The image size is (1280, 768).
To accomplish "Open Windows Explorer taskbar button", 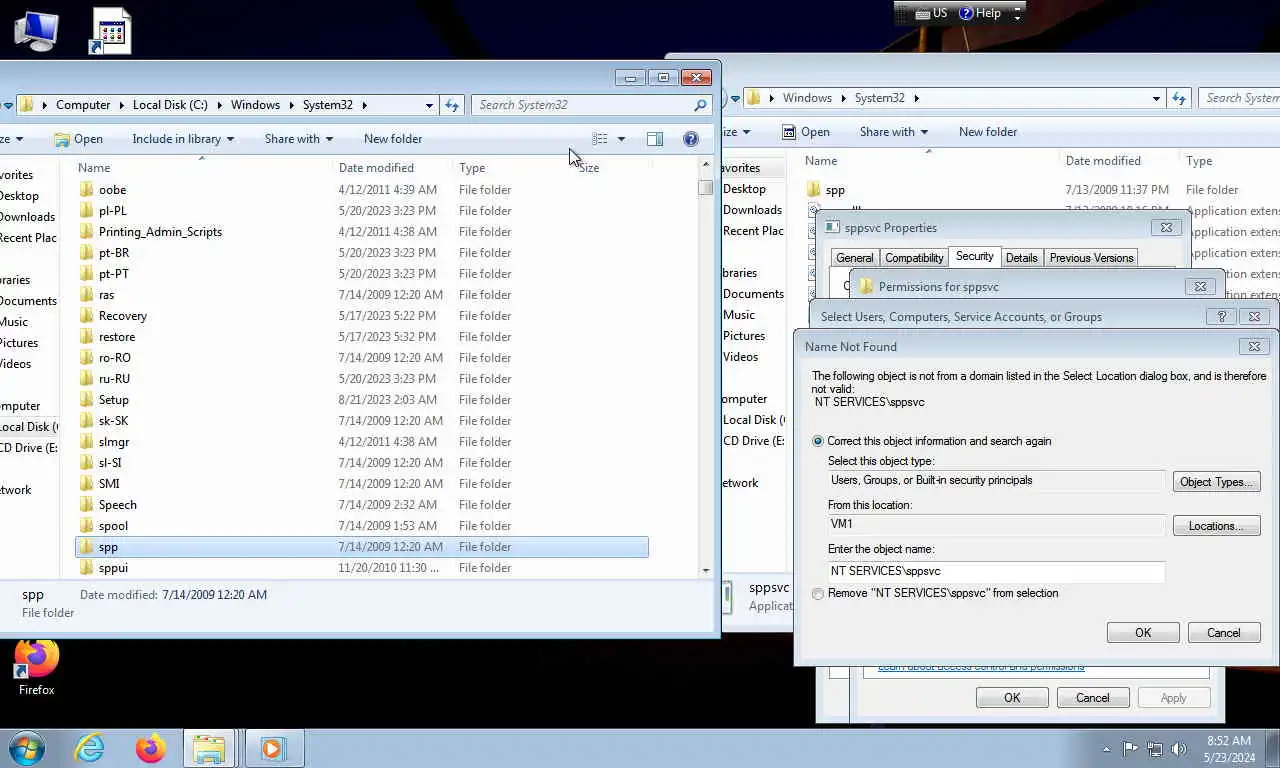I will point(209,748).
